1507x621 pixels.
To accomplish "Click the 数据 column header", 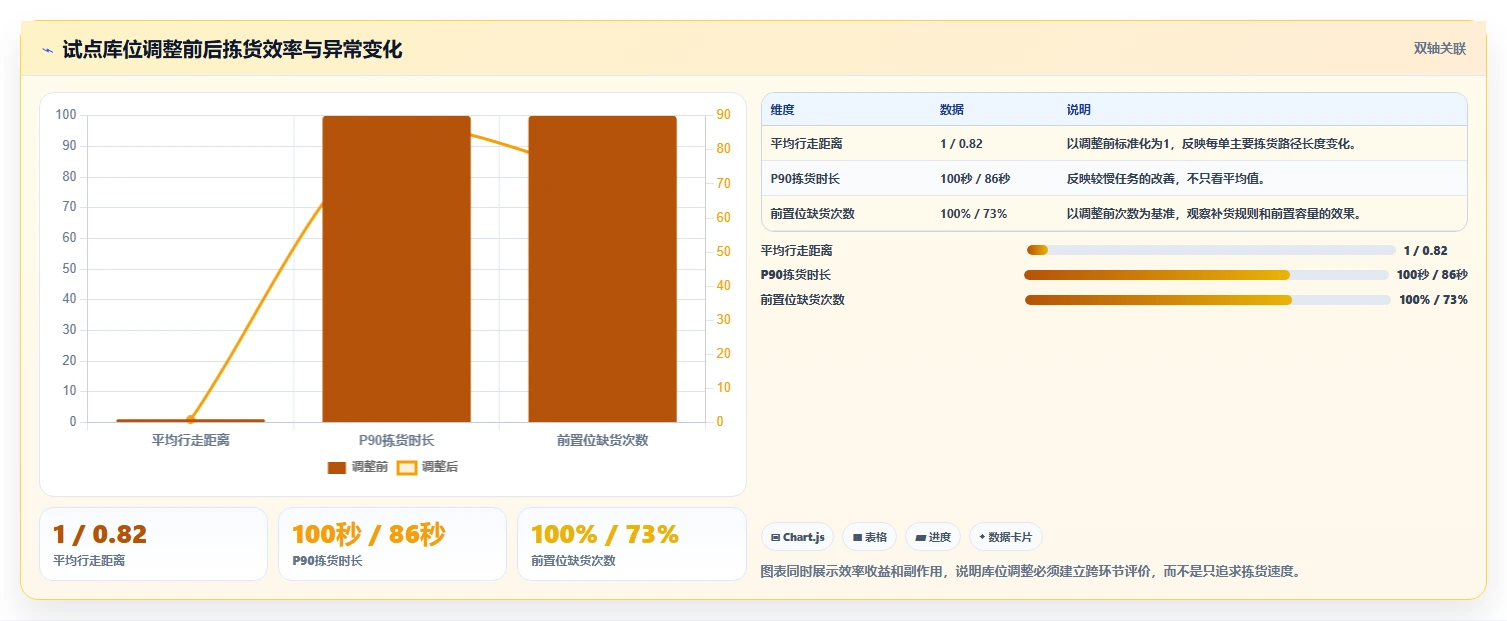I will pyautogui.click(x=952, y=110).
